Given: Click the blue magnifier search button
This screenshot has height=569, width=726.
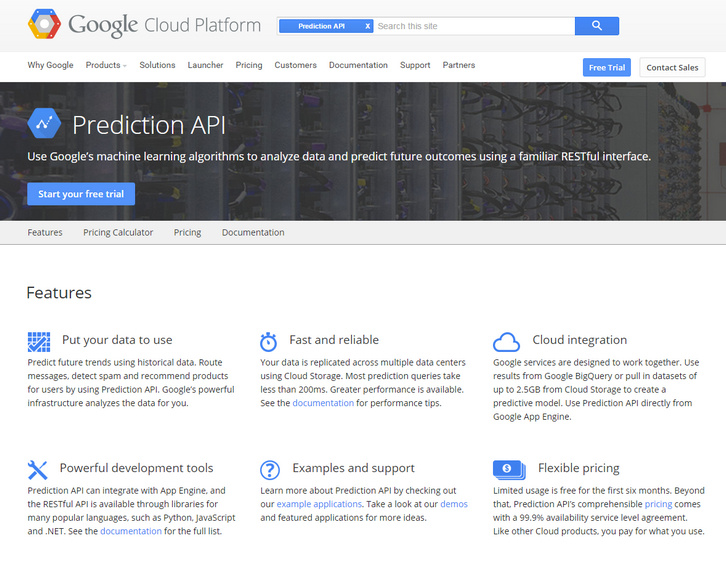Looking at the screenshot, I should point(597,26).
